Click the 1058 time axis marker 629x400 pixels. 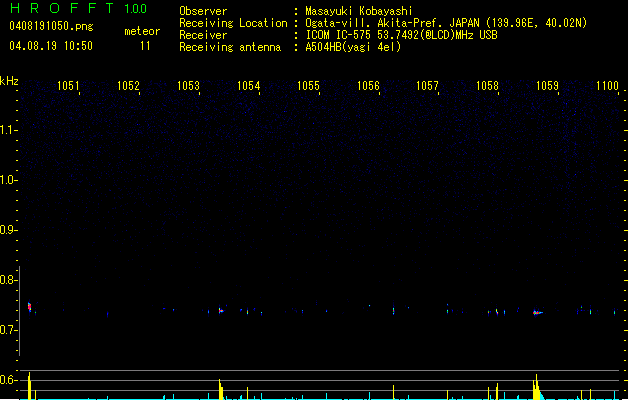[487, 85]
